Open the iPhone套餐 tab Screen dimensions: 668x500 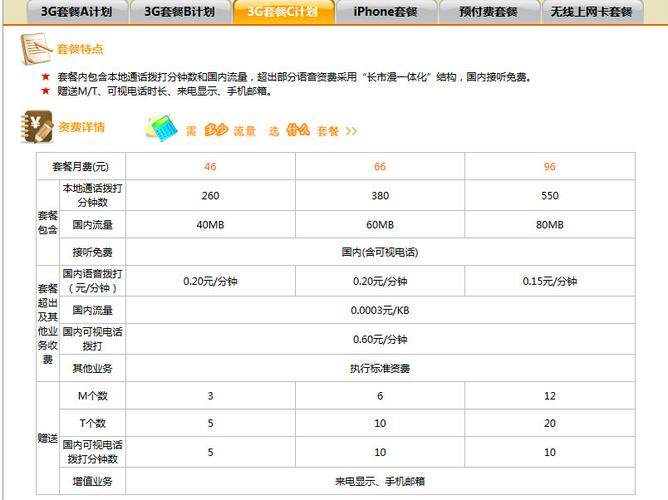[x=386, y=11]
